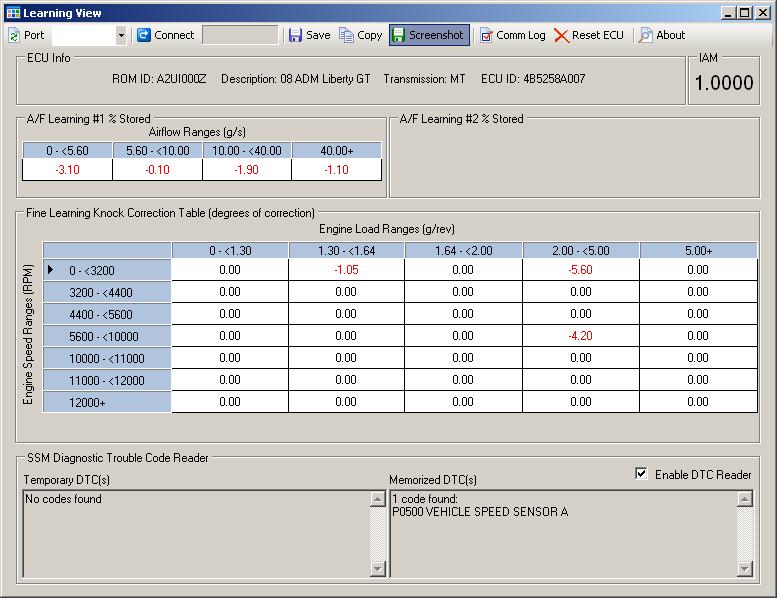Click the ECU ID: 4B5258A007 text
This screenshot has width=777, height=598.
[x=533, y=79]
